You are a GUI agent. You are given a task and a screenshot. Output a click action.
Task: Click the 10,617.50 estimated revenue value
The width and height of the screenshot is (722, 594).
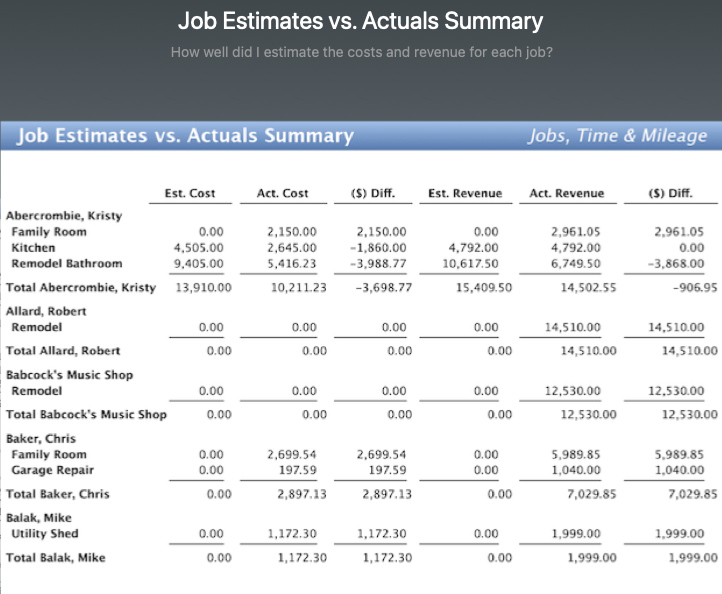click(x=470, y=263)
